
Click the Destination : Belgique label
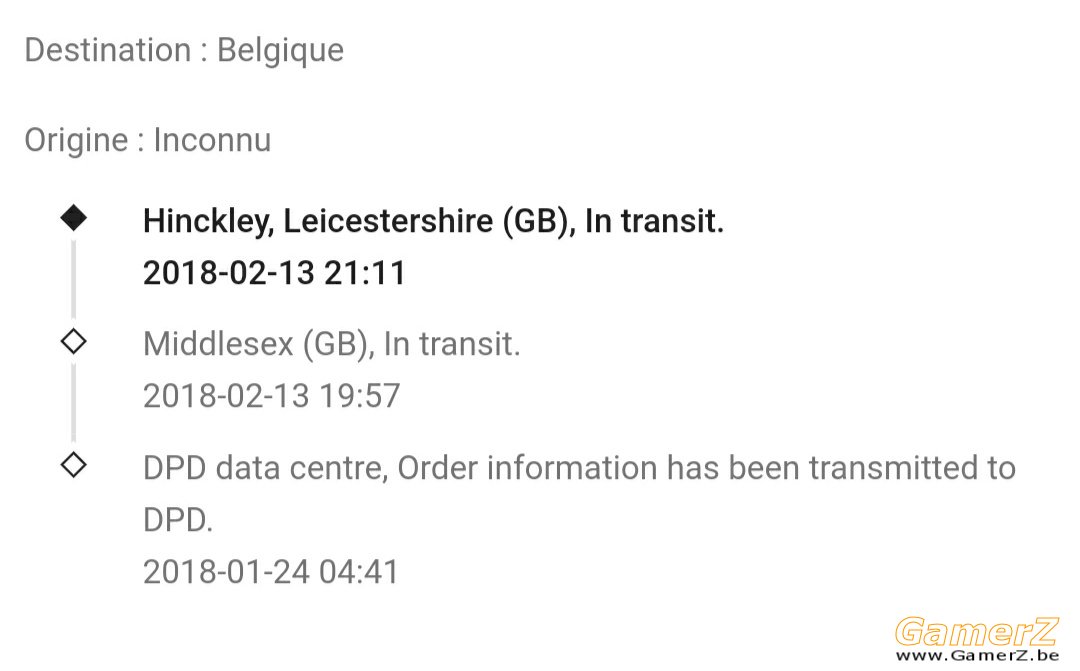click(x=184, y=51)
